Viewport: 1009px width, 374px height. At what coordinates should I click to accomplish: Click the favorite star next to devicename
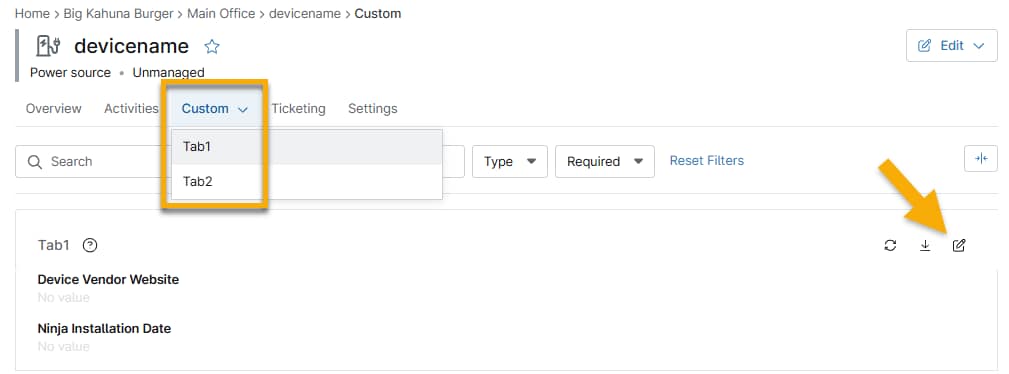point(212,46)
